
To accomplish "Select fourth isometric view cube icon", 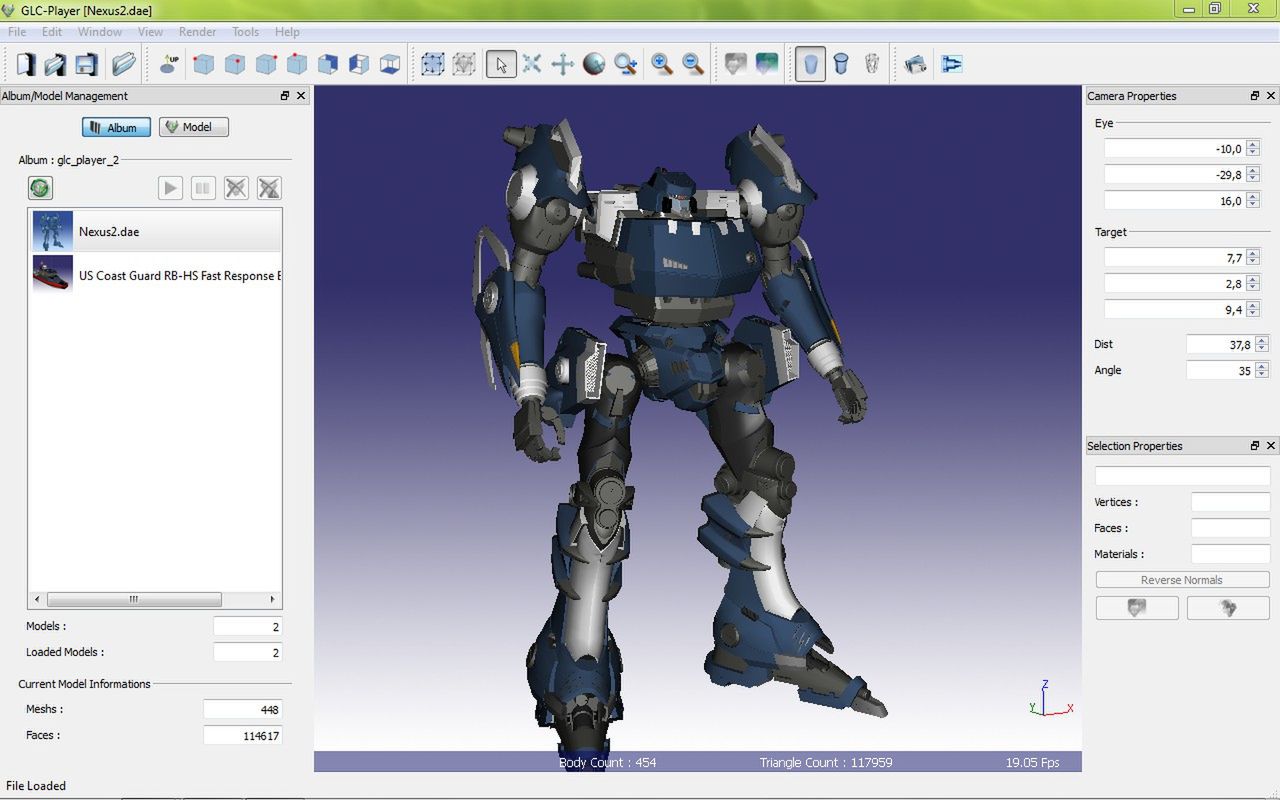I will pyautogui.click(x=296, y=64).
